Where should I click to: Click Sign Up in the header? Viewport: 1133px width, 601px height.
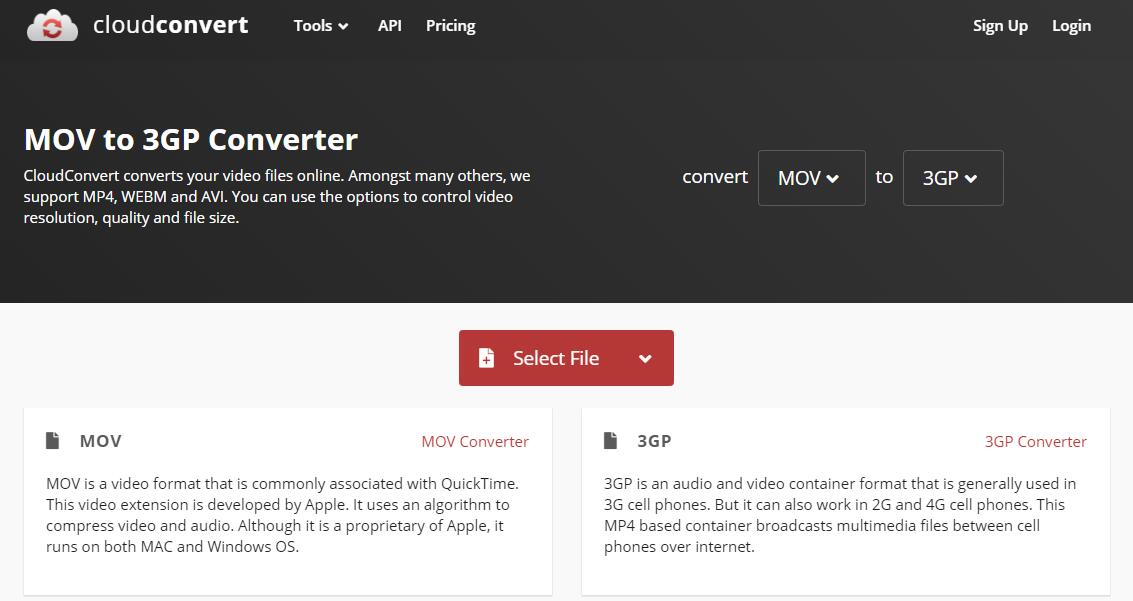tap(1000, 26)
